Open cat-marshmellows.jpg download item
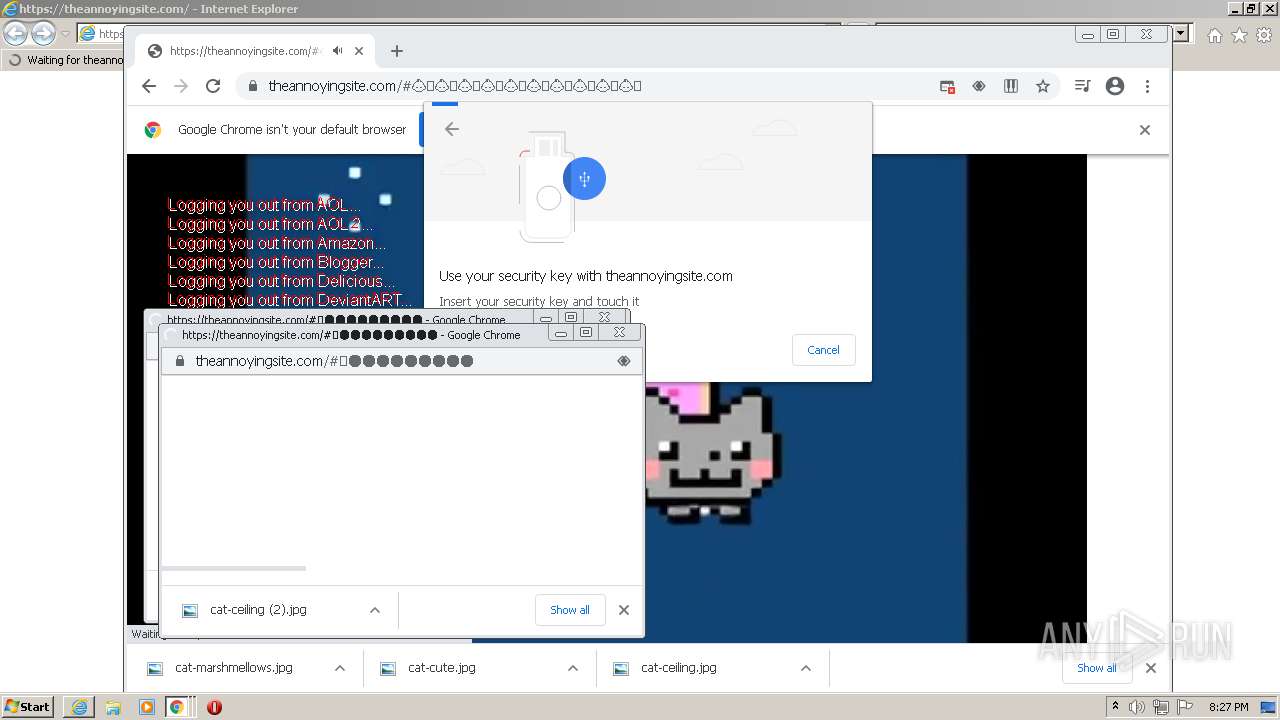The image size is (1280, 720). (234, 668)
